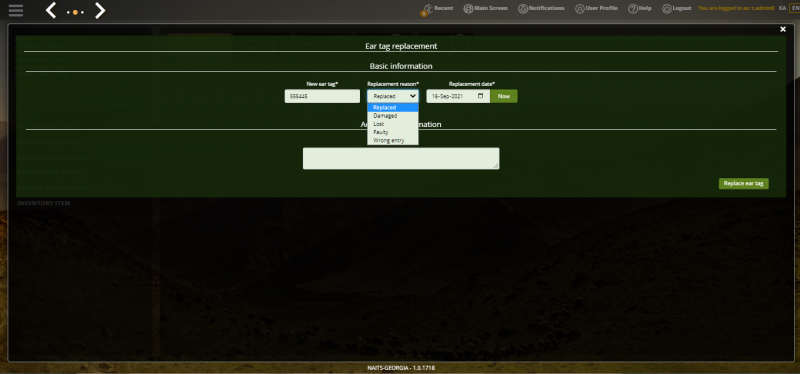
Task: Open the hamburger menu icon
Action: tap(16, 10)
